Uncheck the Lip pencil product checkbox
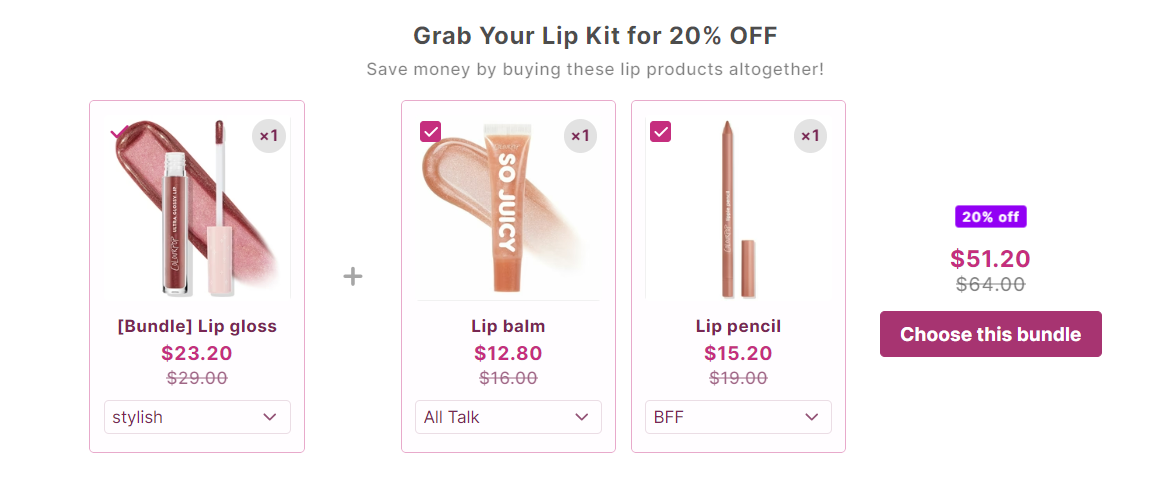The width and height of the screenshot is (1157, 488). pyautogui.click(x=660, y=132)
